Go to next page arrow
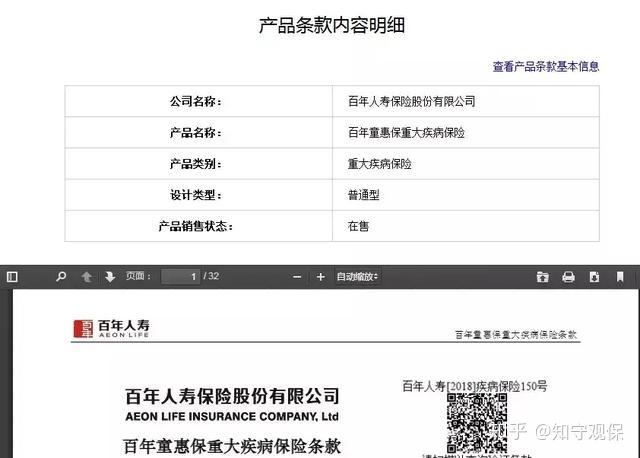The height and width of the screenshot is (458, 640). [110, 277]
